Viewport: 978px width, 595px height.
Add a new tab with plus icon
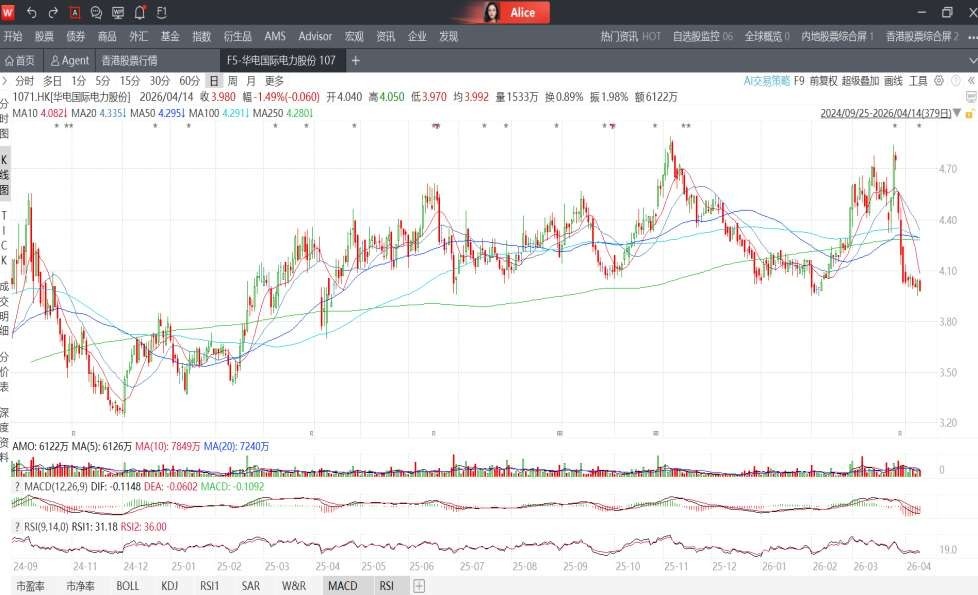pyautogui.click(x=355, y=61)
